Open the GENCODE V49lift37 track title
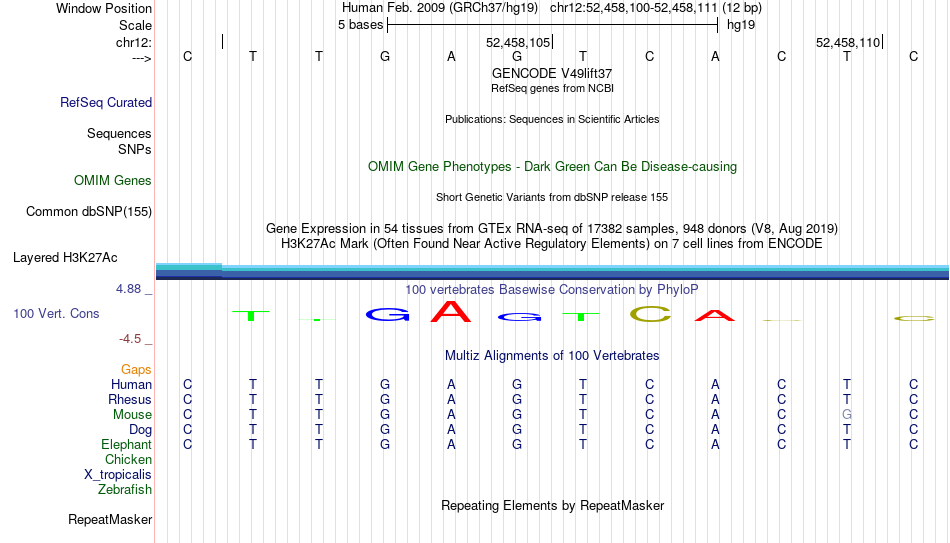Screen dimensions: 950x543 tap(552, 73)
